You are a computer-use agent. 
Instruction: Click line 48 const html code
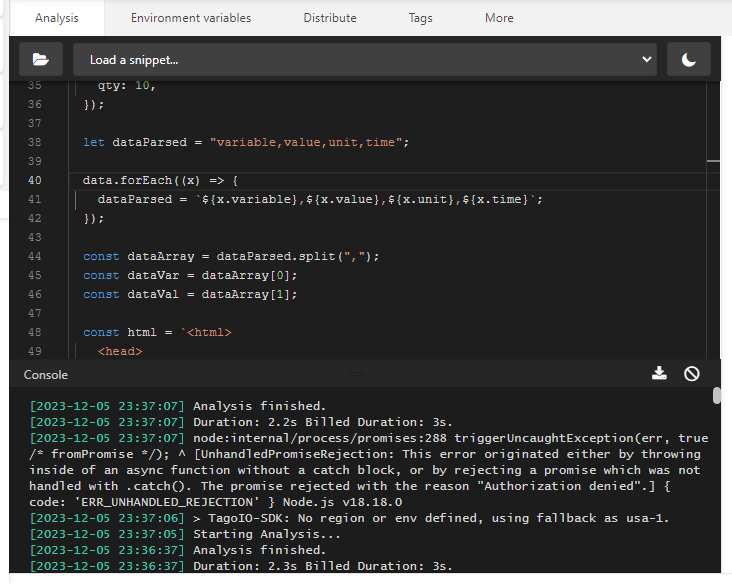(x=157, y=332)
